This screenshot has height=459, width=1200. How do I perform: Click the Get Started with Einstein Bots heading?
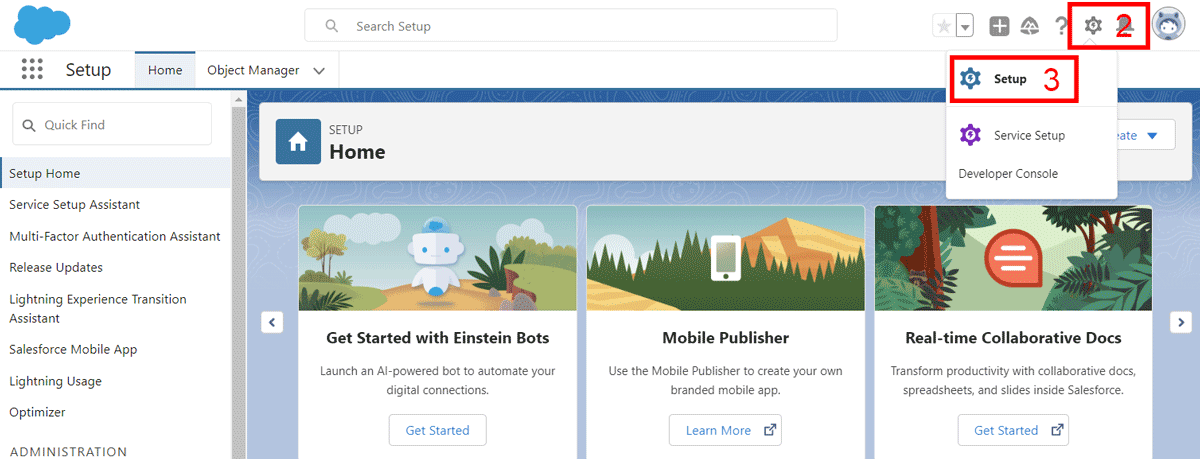438,338
